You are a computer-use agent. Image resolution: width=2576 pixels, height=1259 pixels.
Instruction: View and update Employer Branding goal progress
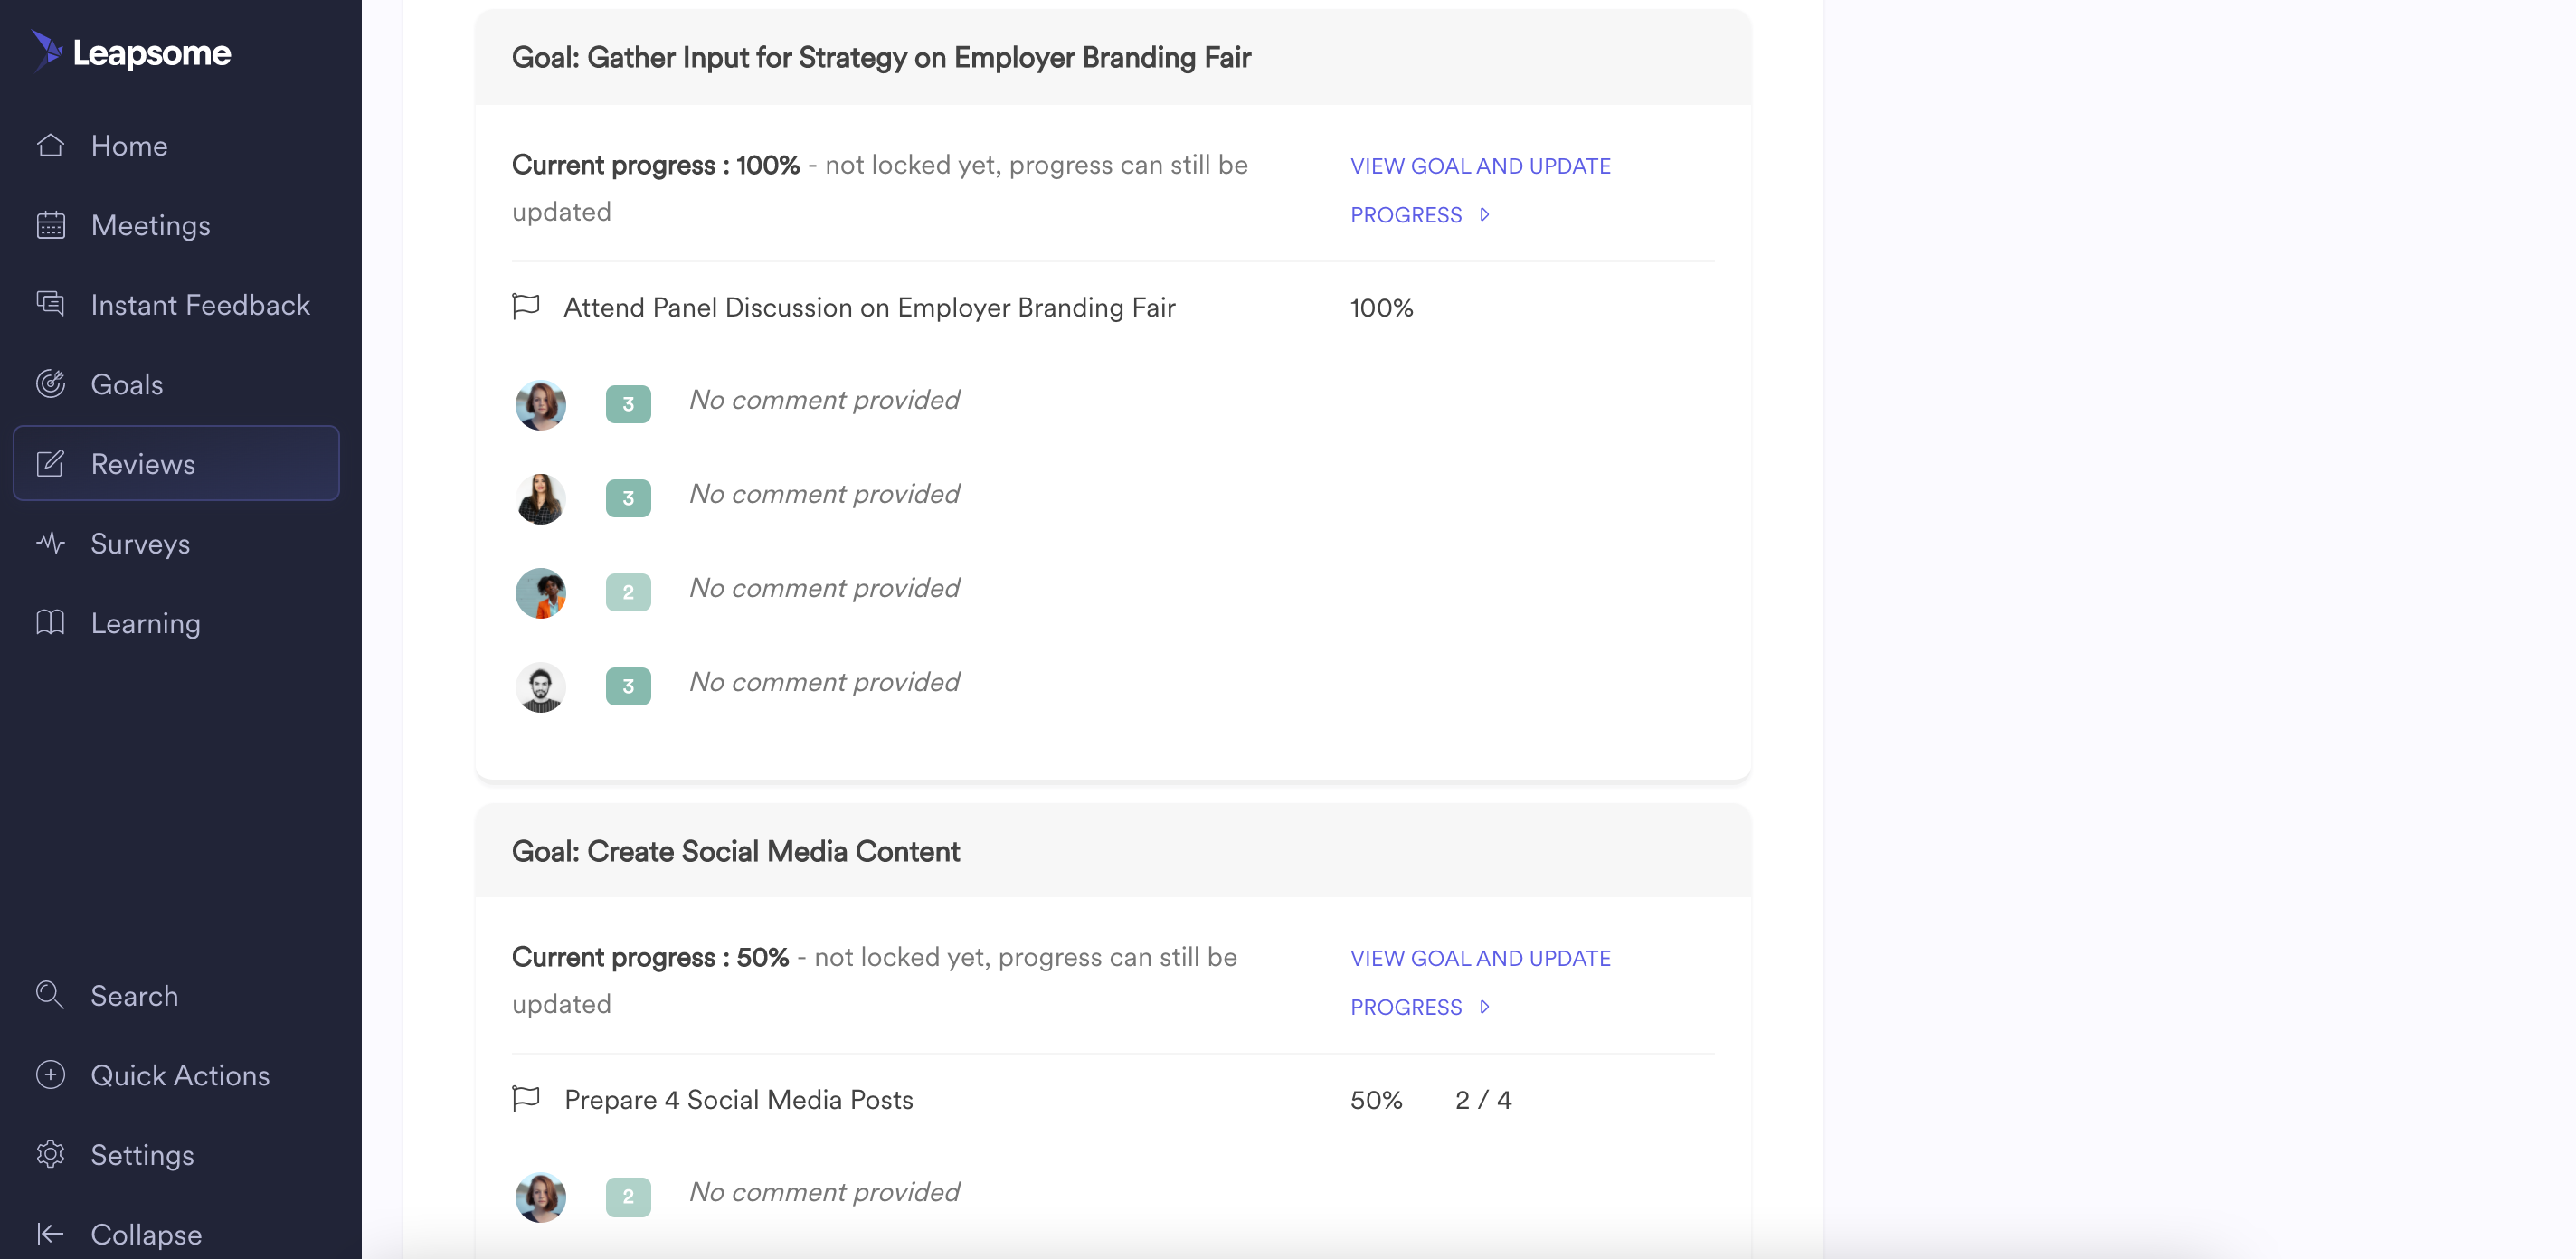pos(1480,190)
